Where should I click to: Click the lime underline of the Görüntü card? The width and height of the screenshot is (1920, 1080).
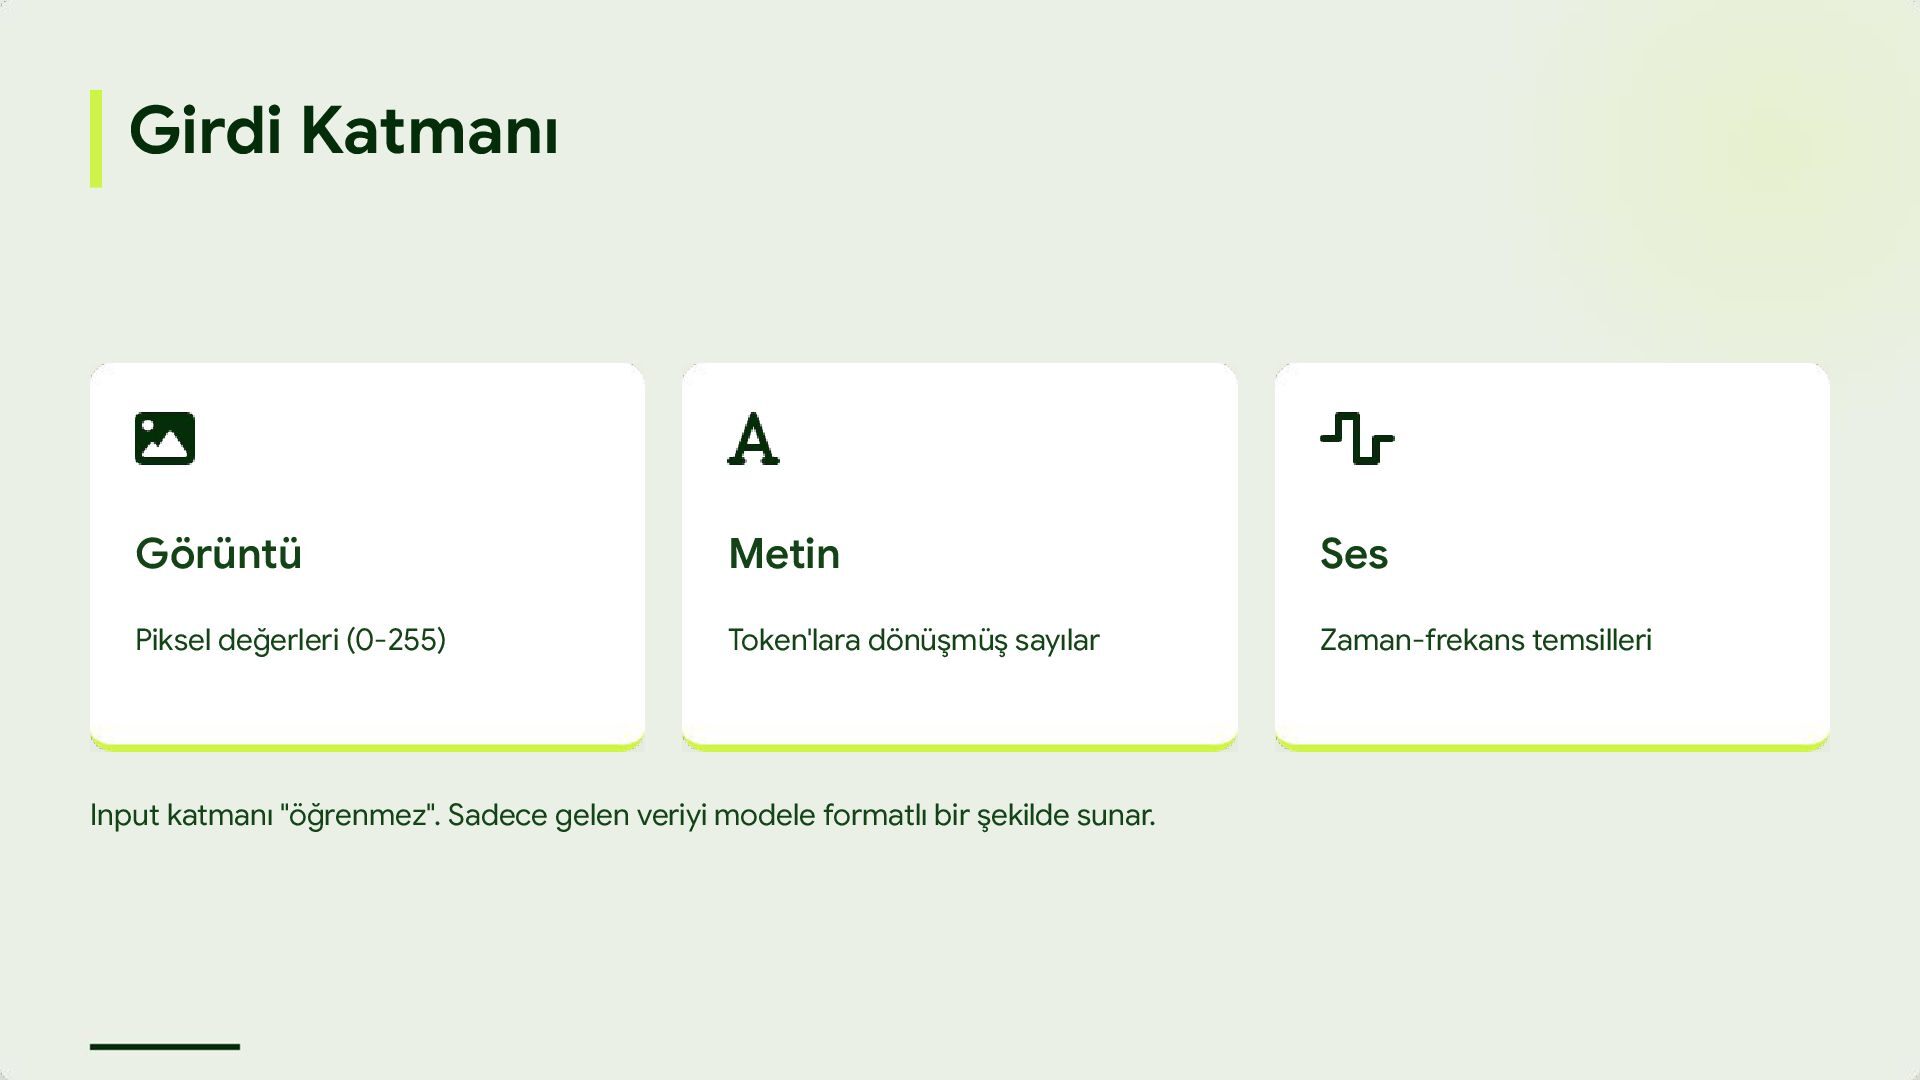coord(367,747)
